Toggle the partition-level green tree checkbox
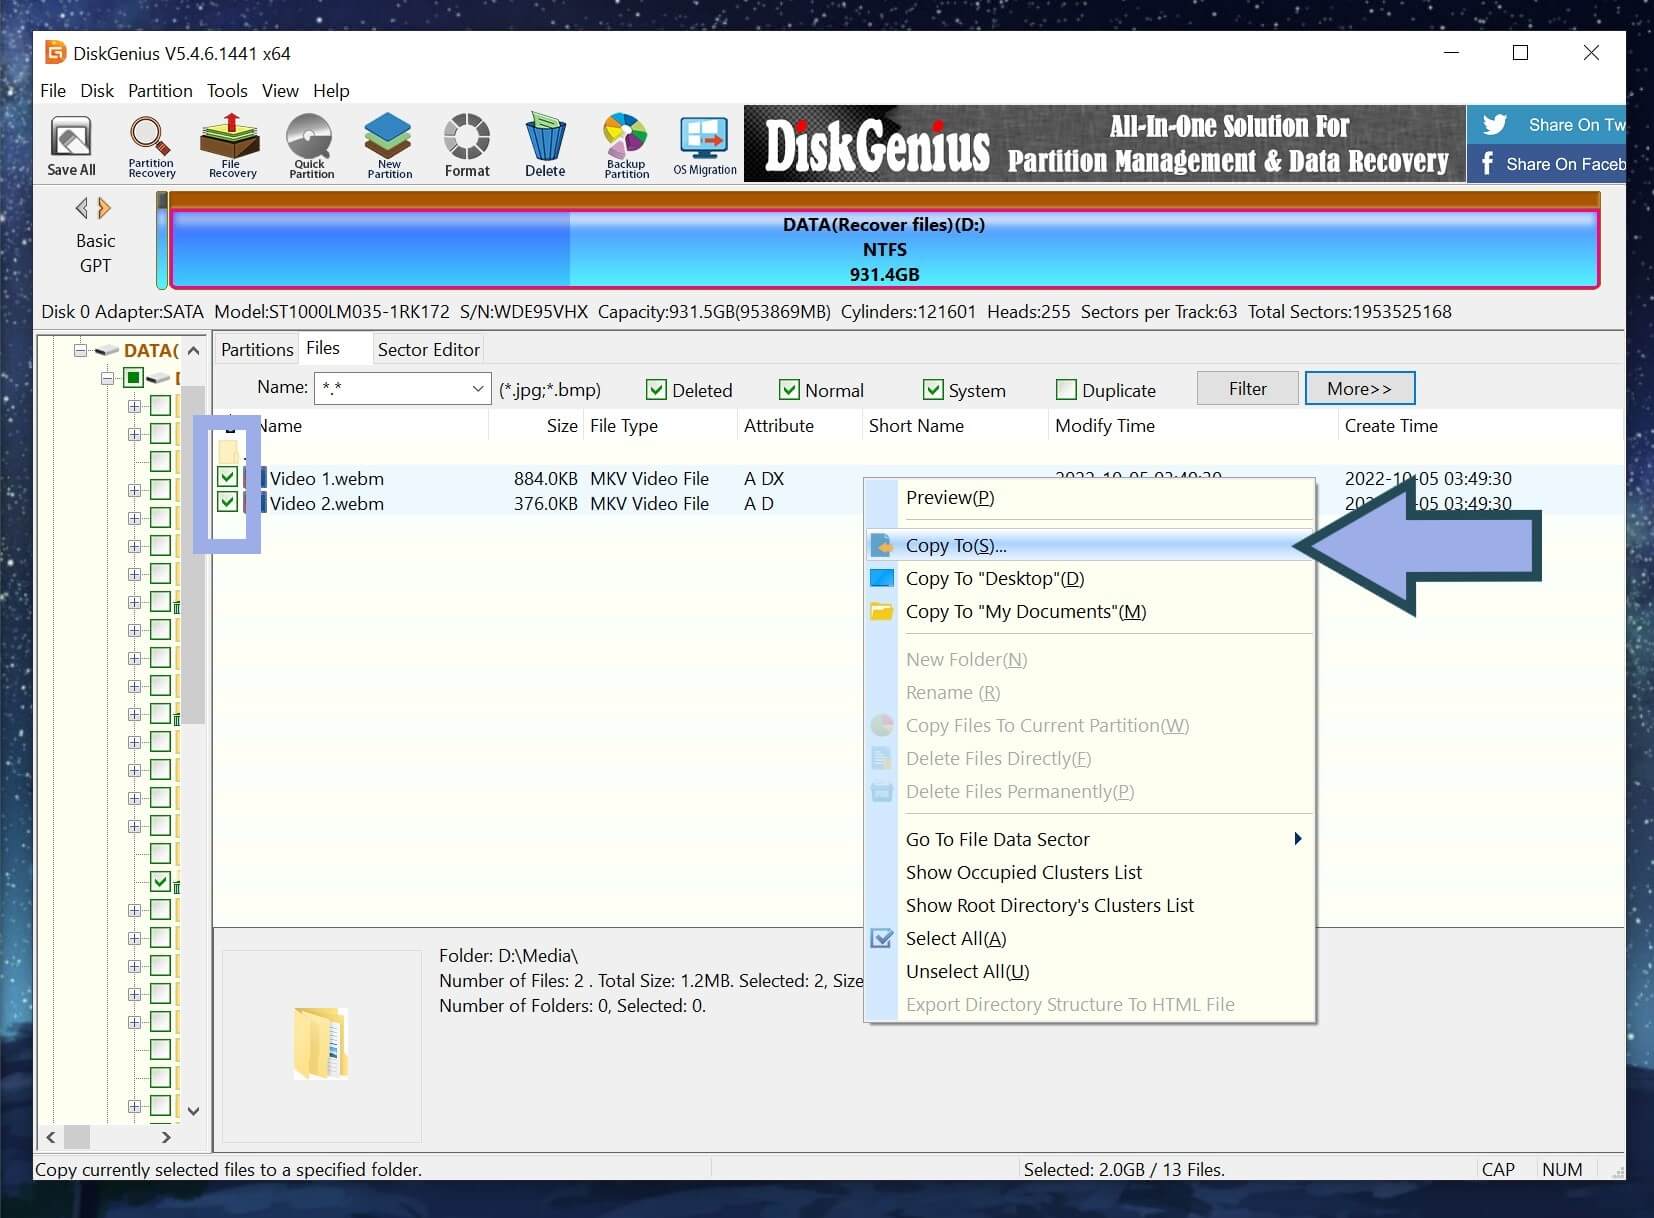Image resolution: width=1654 pixels, height=1218 pixels. tap(133, 378)
